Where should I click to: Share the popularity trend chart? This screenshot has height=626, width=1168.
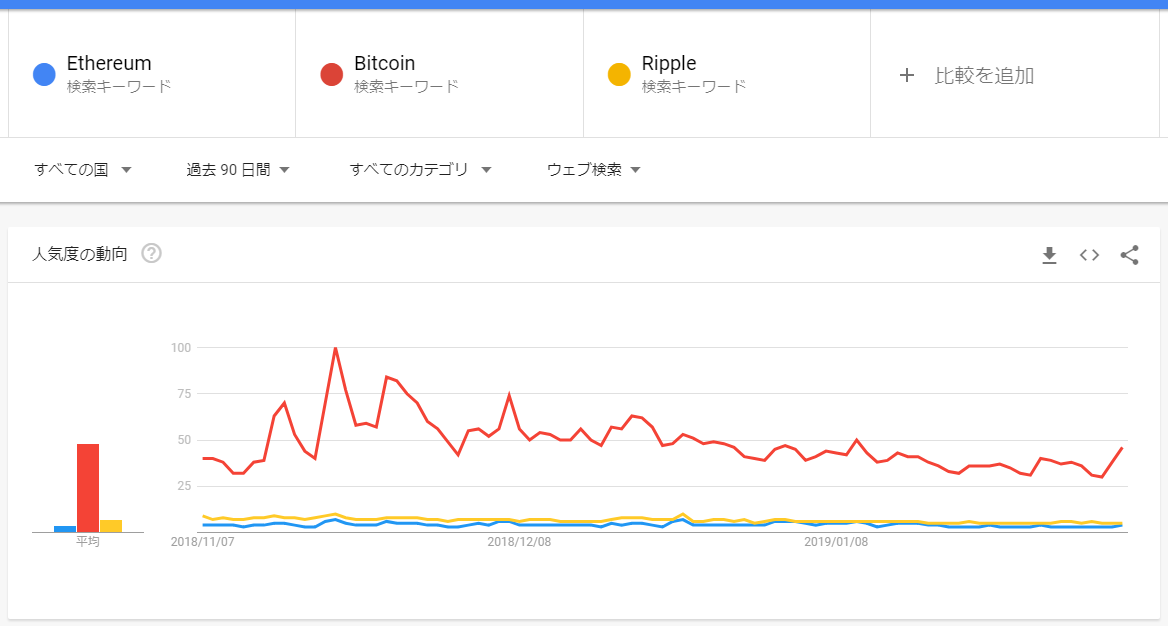pyautogui.click(x=1129, y=255)
